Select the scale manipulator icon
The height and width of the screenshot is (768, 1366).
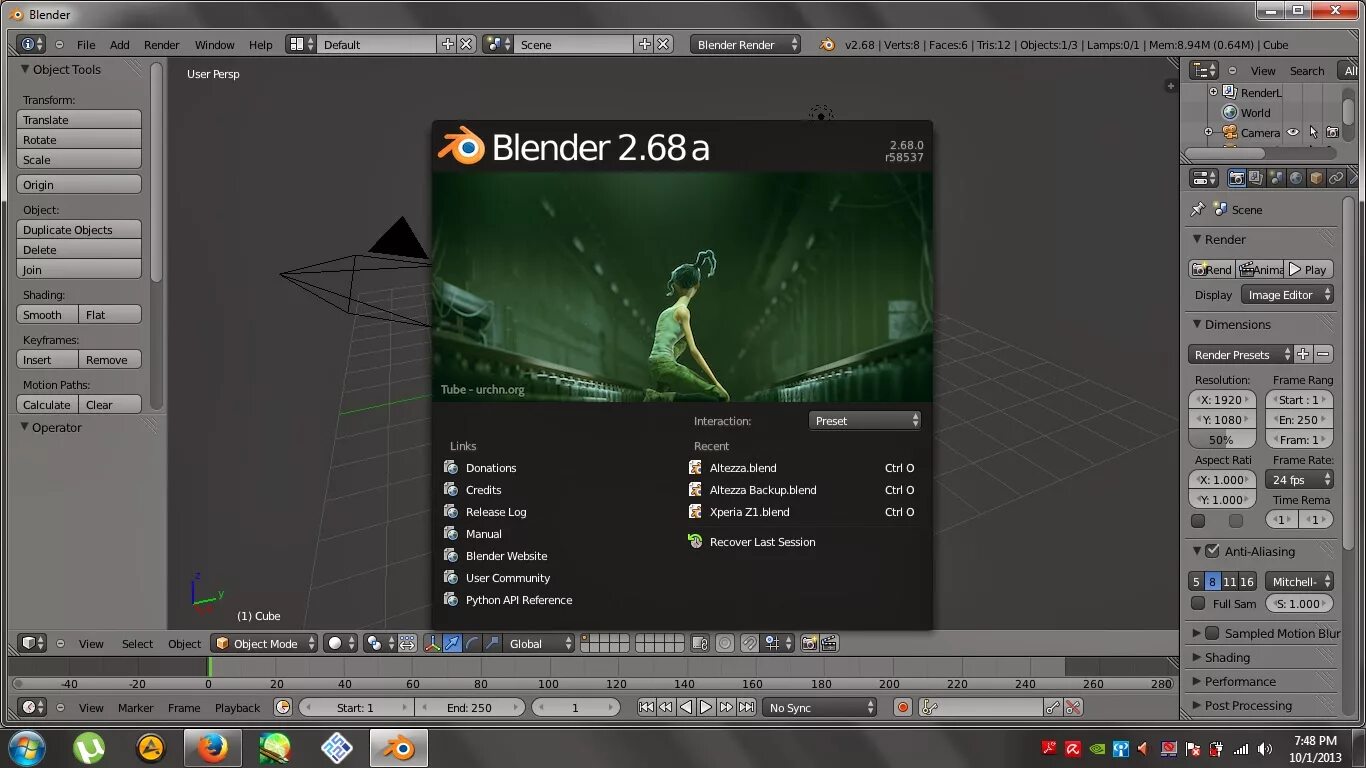(x=491, y=643)
